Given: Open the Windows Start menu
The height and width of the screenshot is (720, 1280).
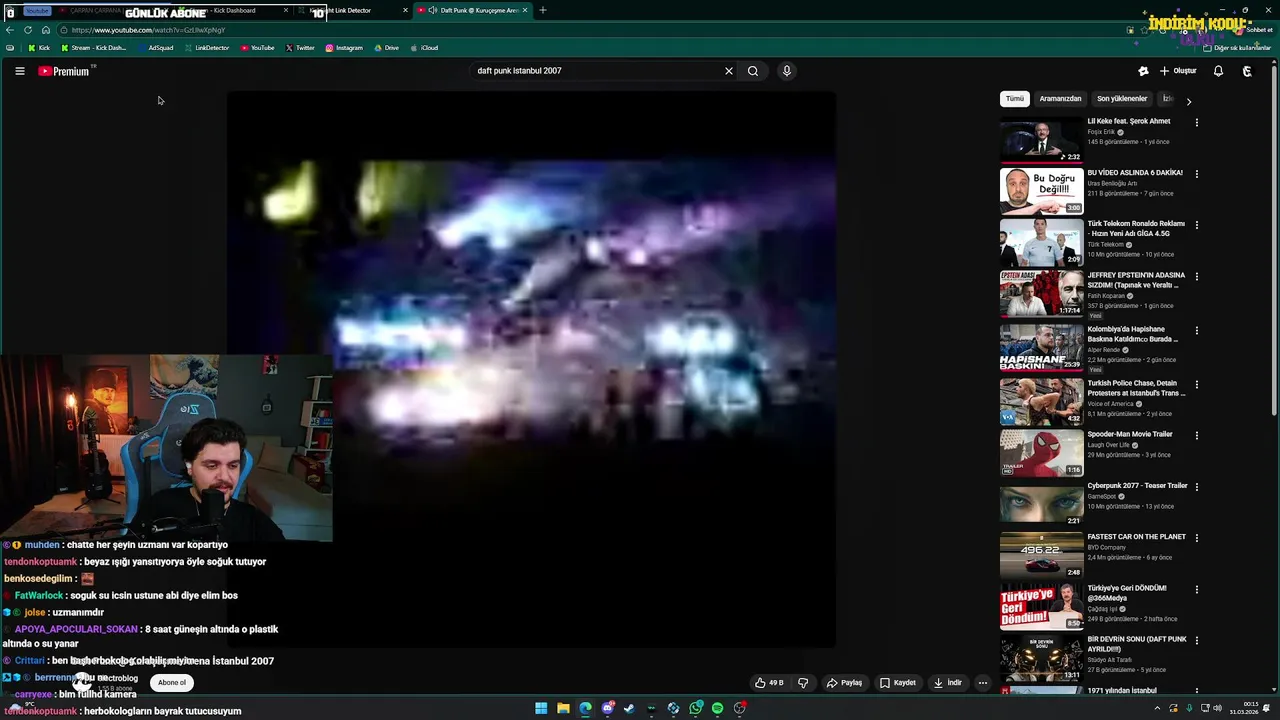Looking at the screenshot, I should point(541,708).
